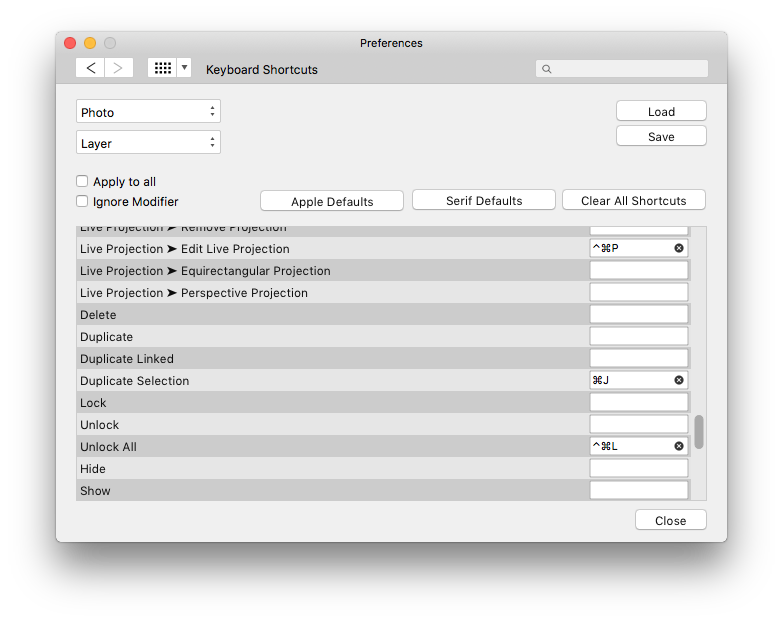Viewport: 783px width, 622px height.
Task: Clear the Edit Live Projection shortcut
Action: click(679, 248)
